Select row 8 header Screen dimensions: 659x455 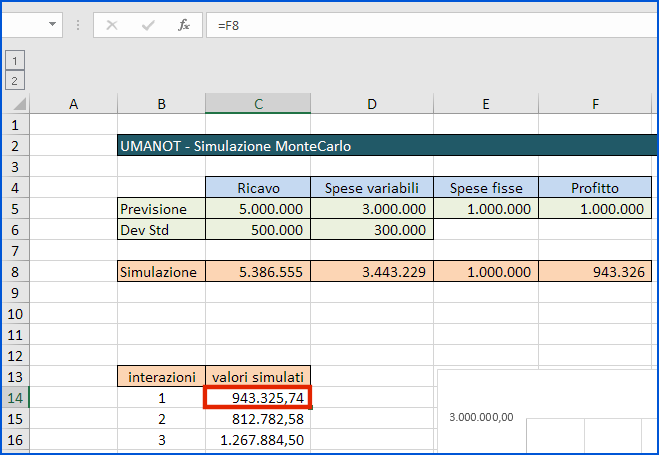[x=14, y=272]
